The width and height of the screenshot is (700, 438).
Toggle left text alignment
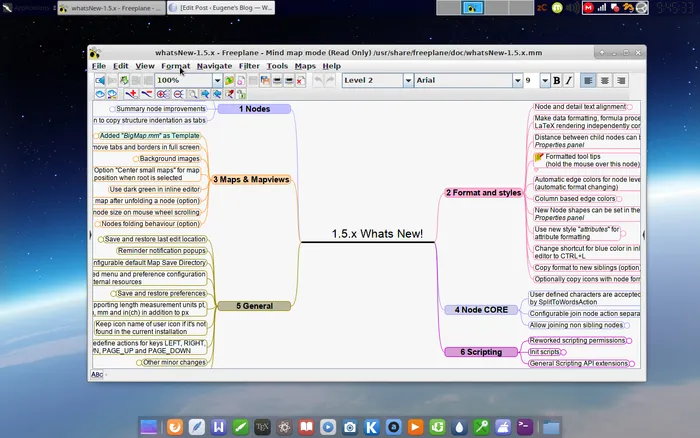tap(588, 80)
